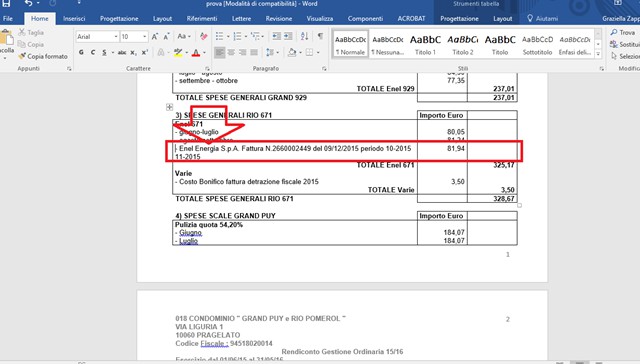Viewport: 640px width, 364px height.
Task: Switch to the ACROBAT tab
Action: pos(411,18)
